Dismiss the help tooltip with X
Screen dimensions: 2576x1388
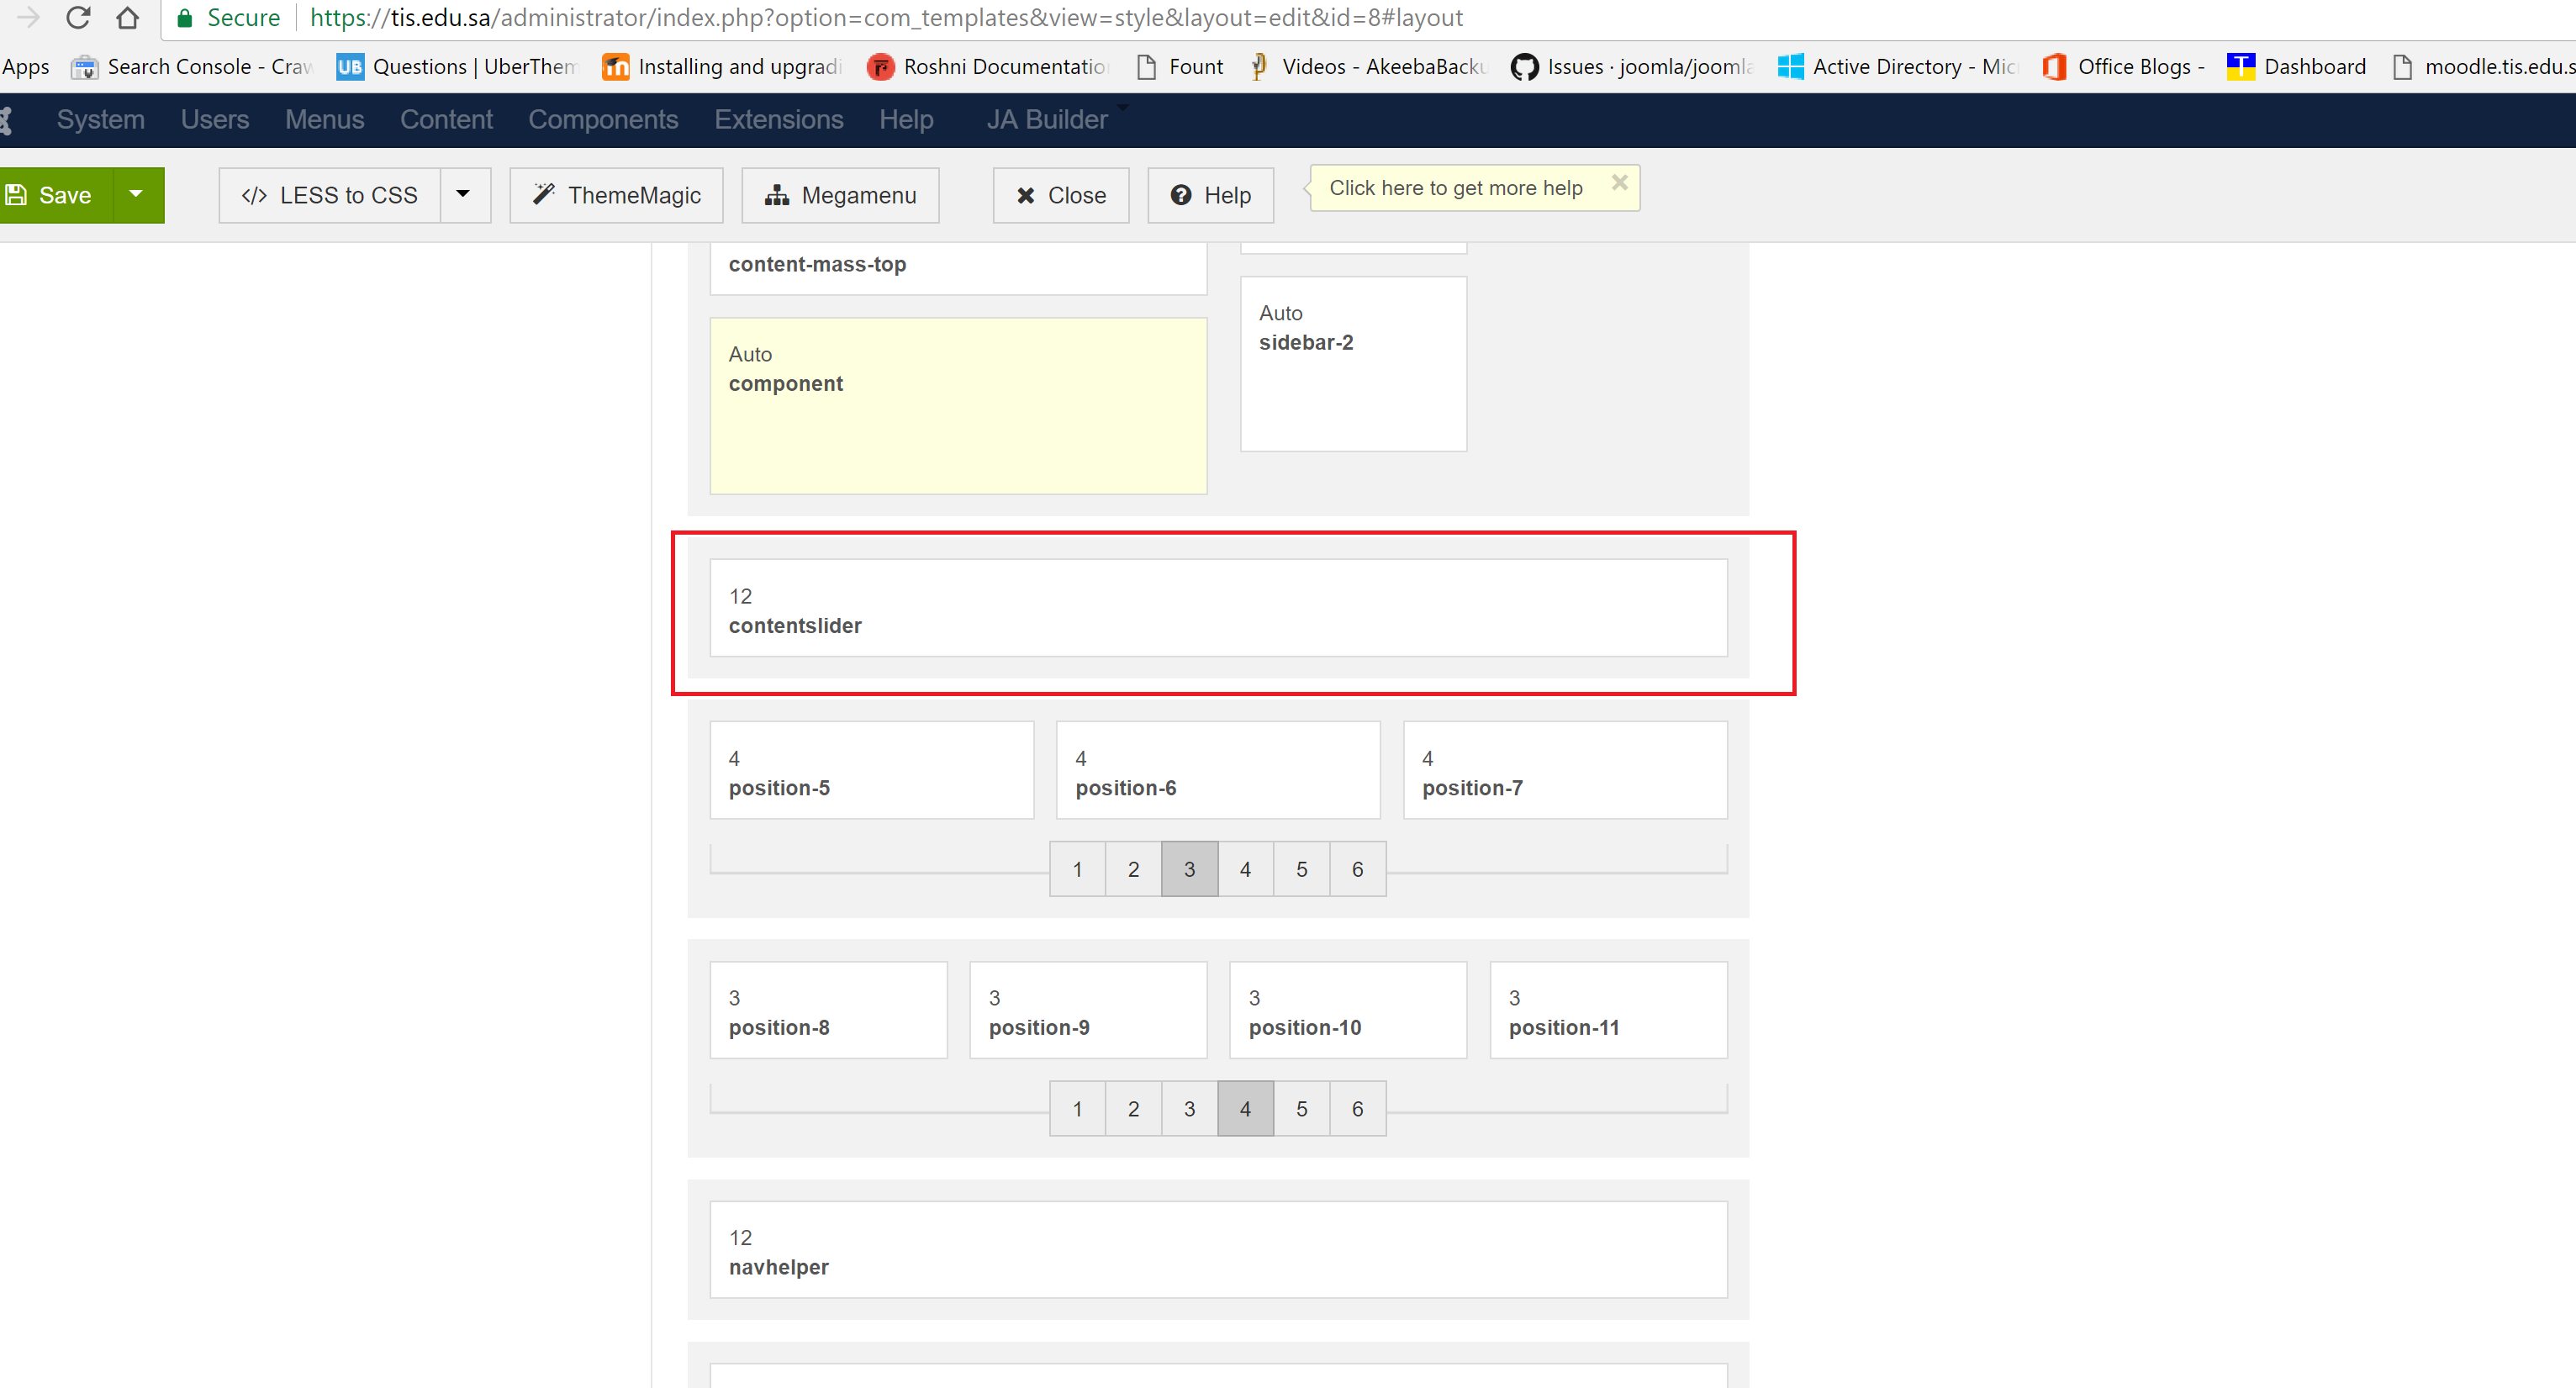(1619, 183)
